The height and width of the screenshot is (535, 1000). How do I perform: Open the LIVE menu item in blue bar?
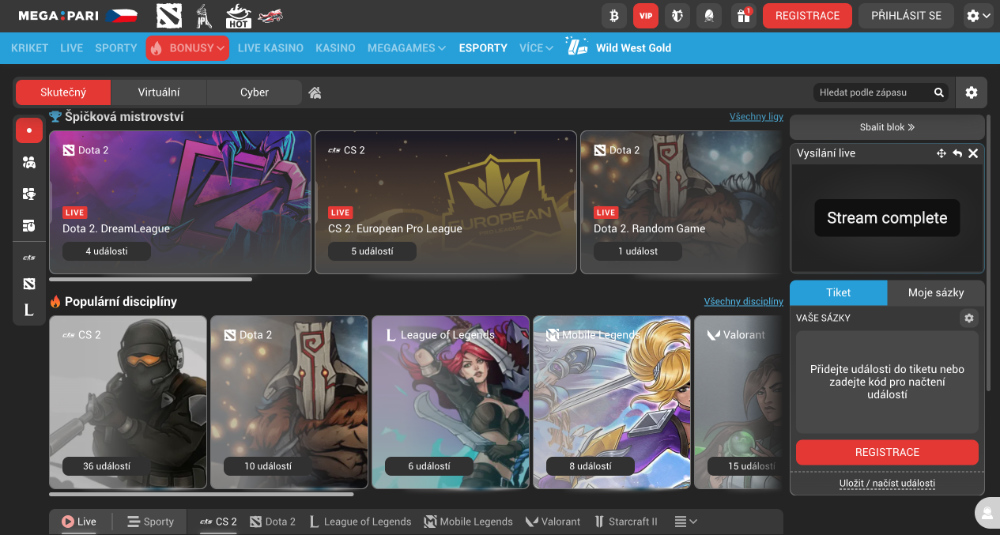[x=71, y=48]
